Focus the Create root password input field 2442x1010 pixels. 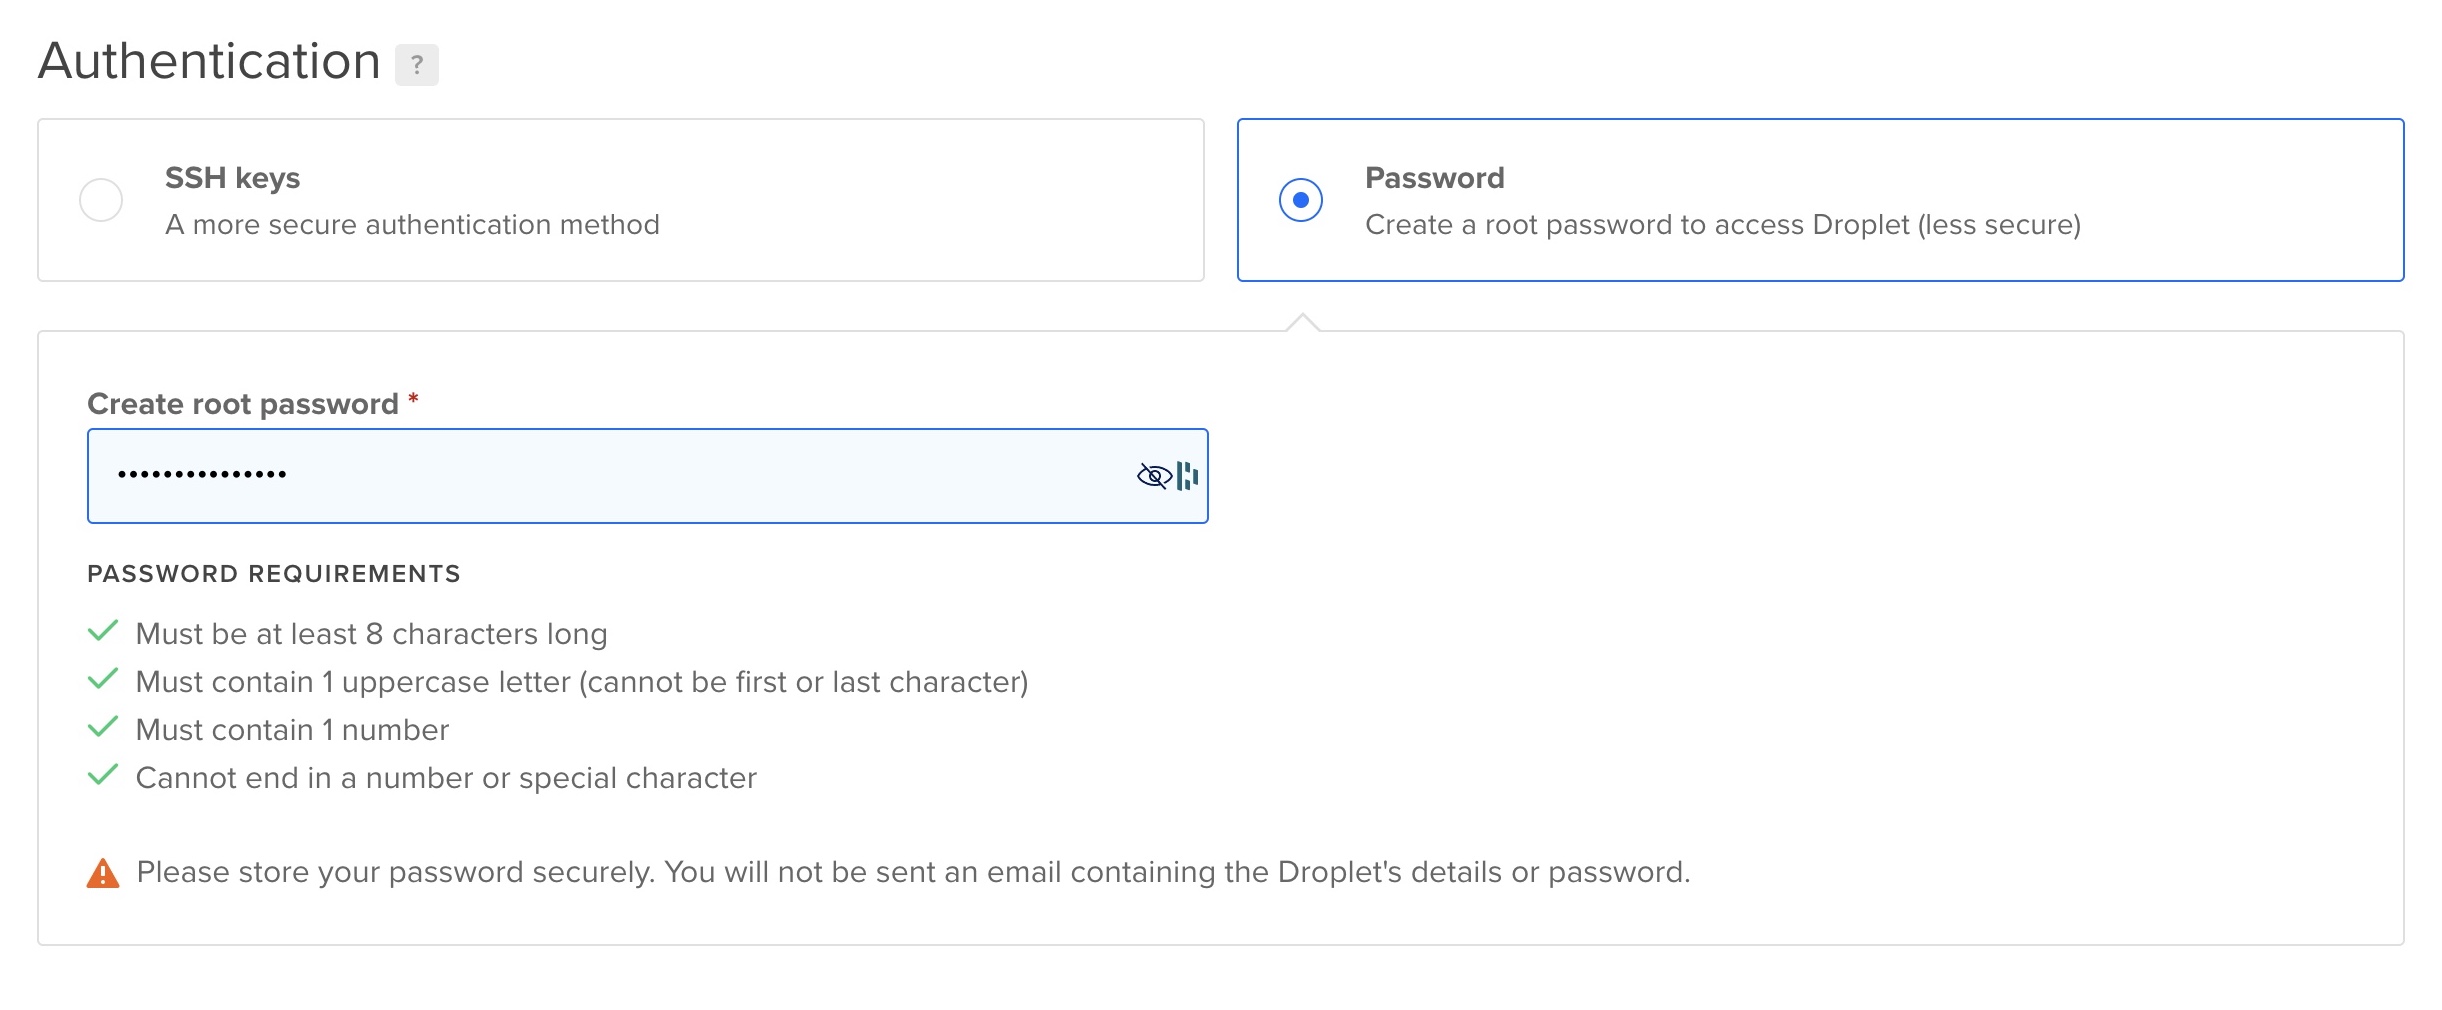pos(648,476)
